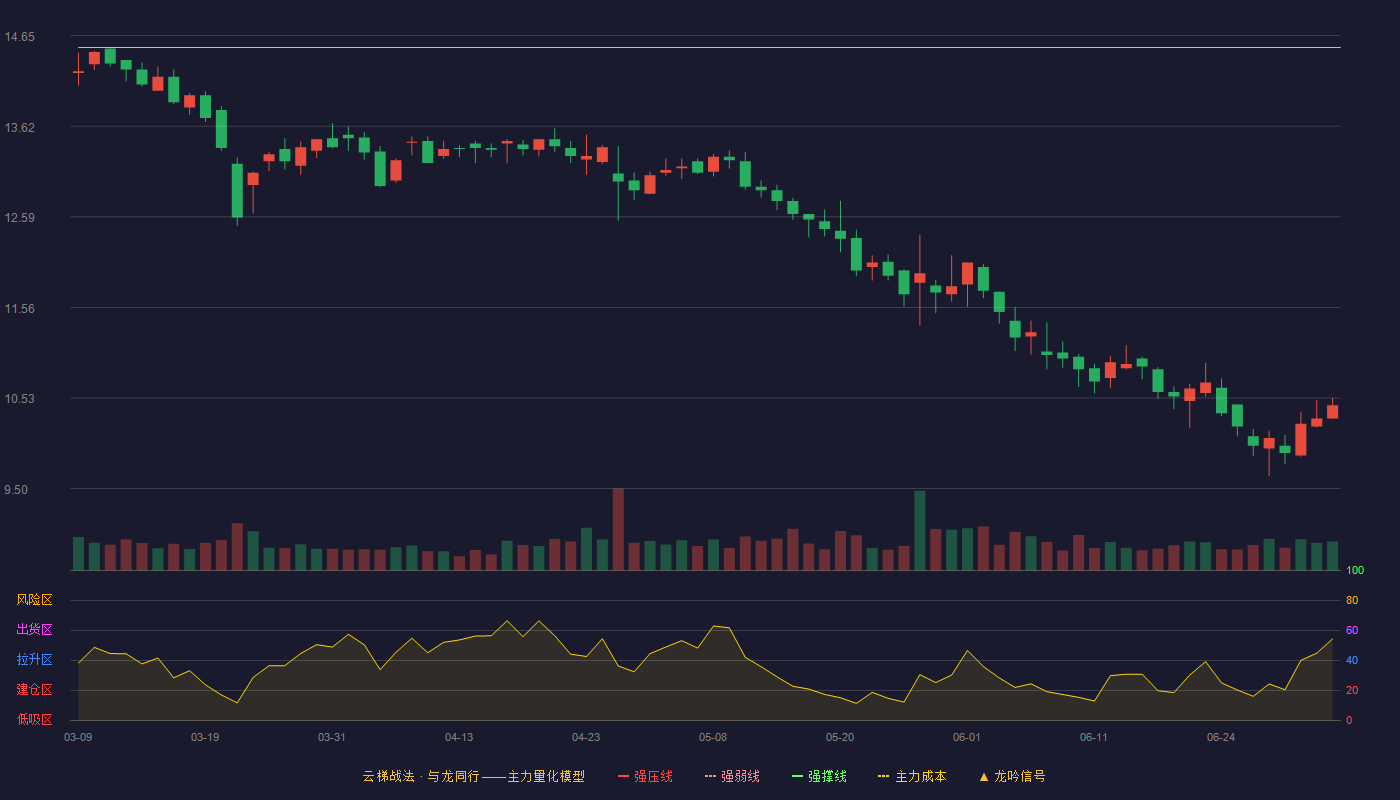1400x800 pixels.
Task: Click the 11.56 price axis label
Action: click(20, 308)
